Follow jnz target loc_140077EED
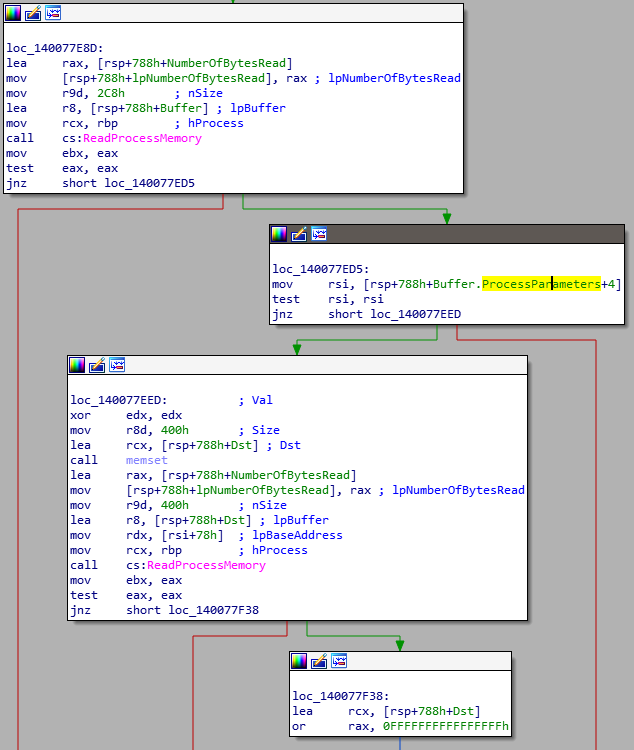Viewport: 634px width, 750px height. click(x=416, y=314)
